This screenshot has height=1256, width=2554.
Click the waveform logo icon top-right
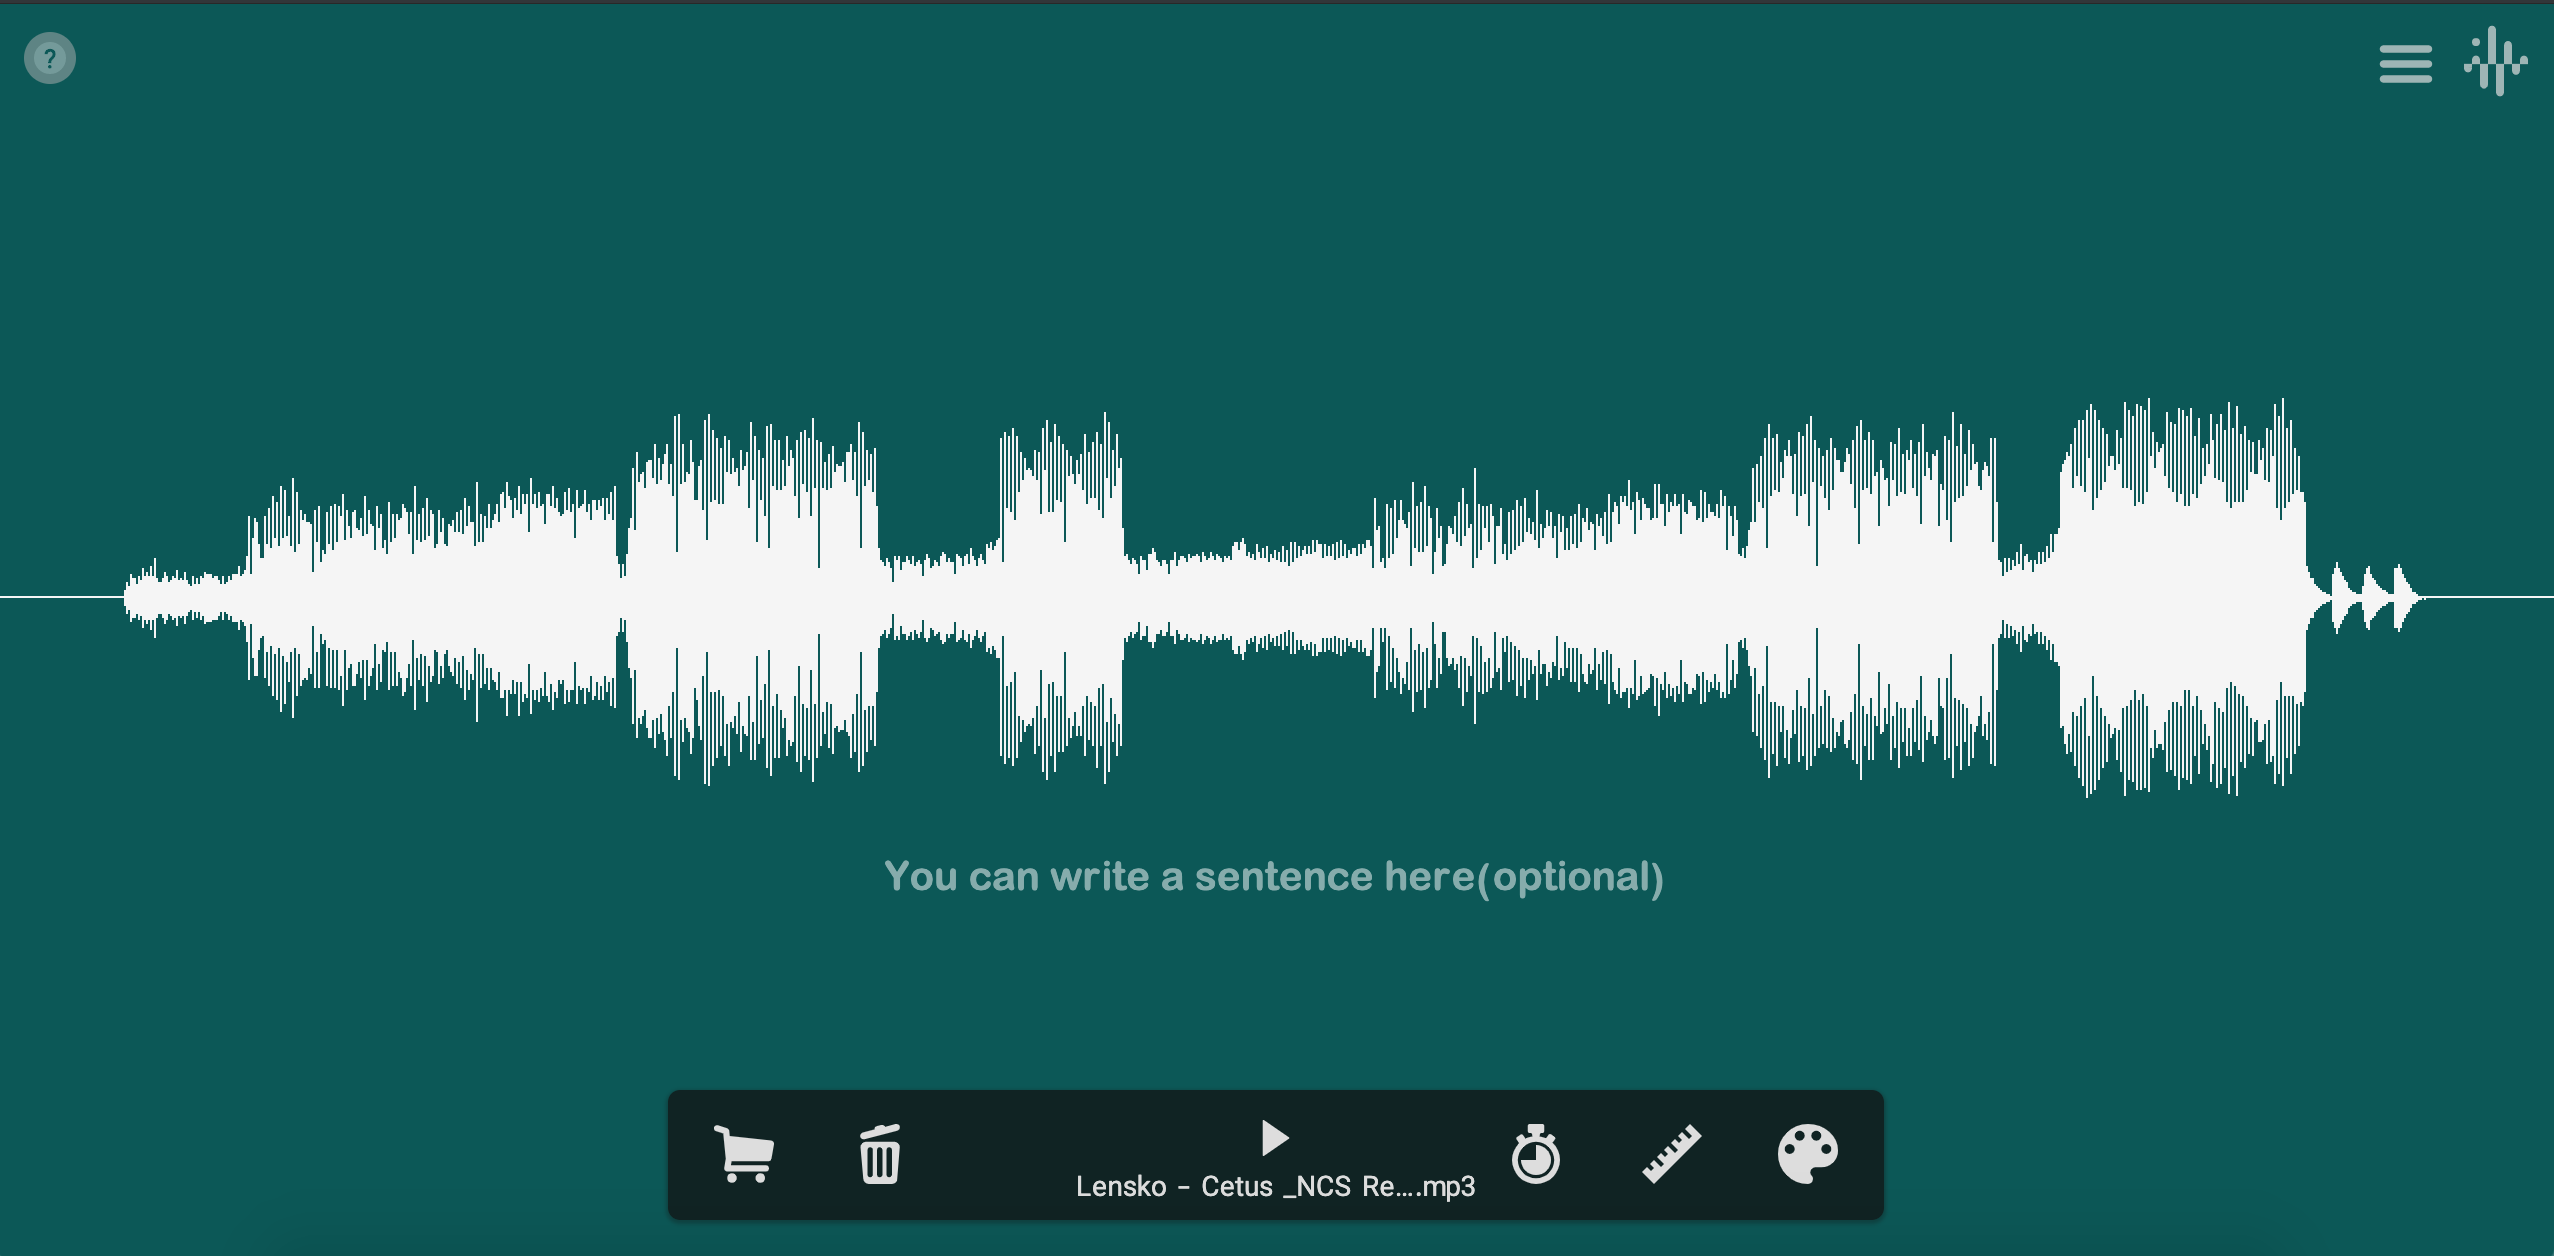[2498, 62]
